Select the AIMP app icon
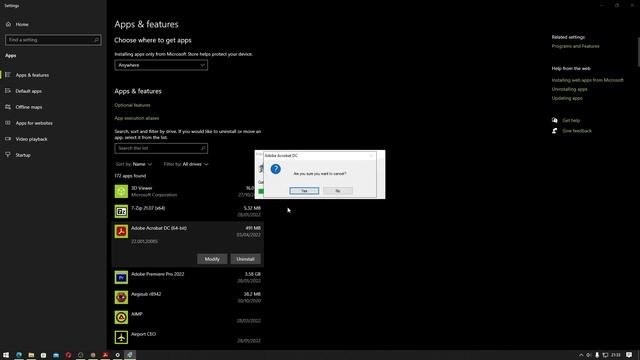The height and width of the screenshot is (360, 640). click(121, 317)
